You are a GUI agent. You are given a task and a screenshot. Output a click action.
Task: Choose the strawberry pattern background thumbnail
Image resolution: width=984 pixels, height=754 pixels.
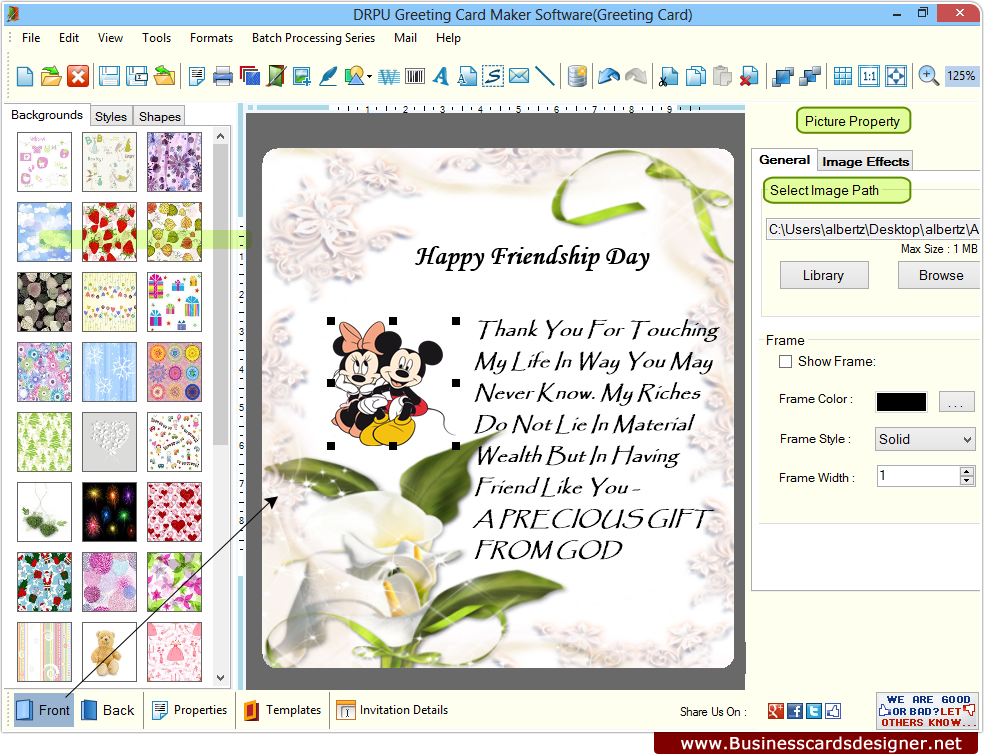109,232
